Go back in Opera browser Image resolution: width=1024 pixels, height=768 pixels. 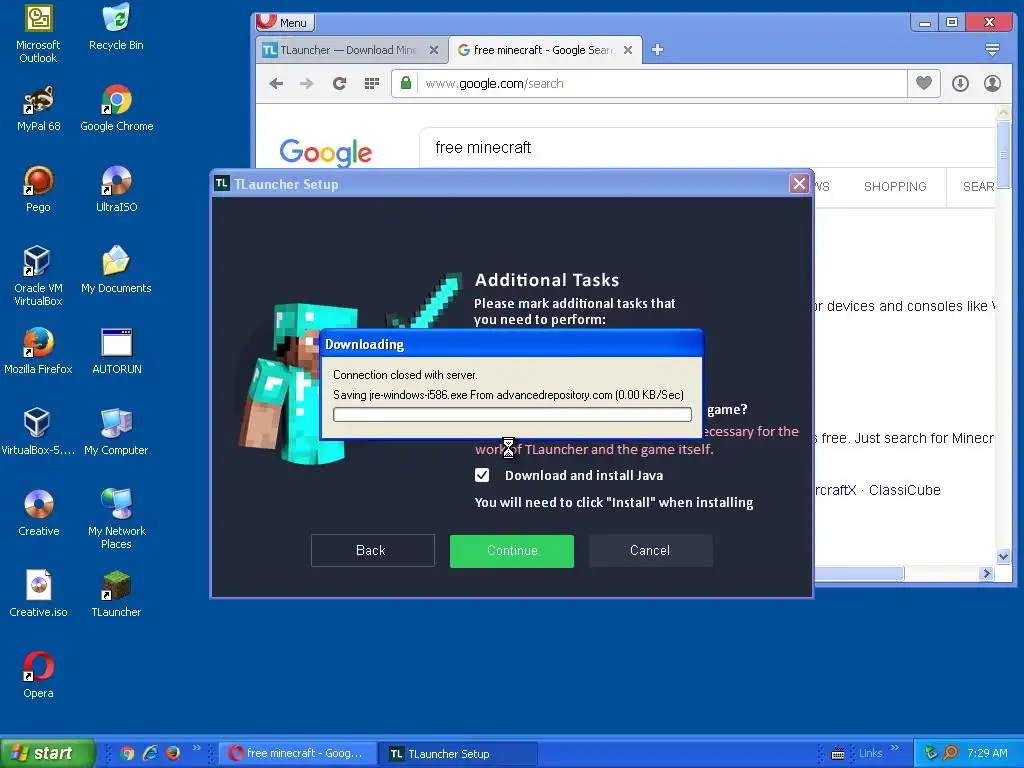[x=276, y=84]
